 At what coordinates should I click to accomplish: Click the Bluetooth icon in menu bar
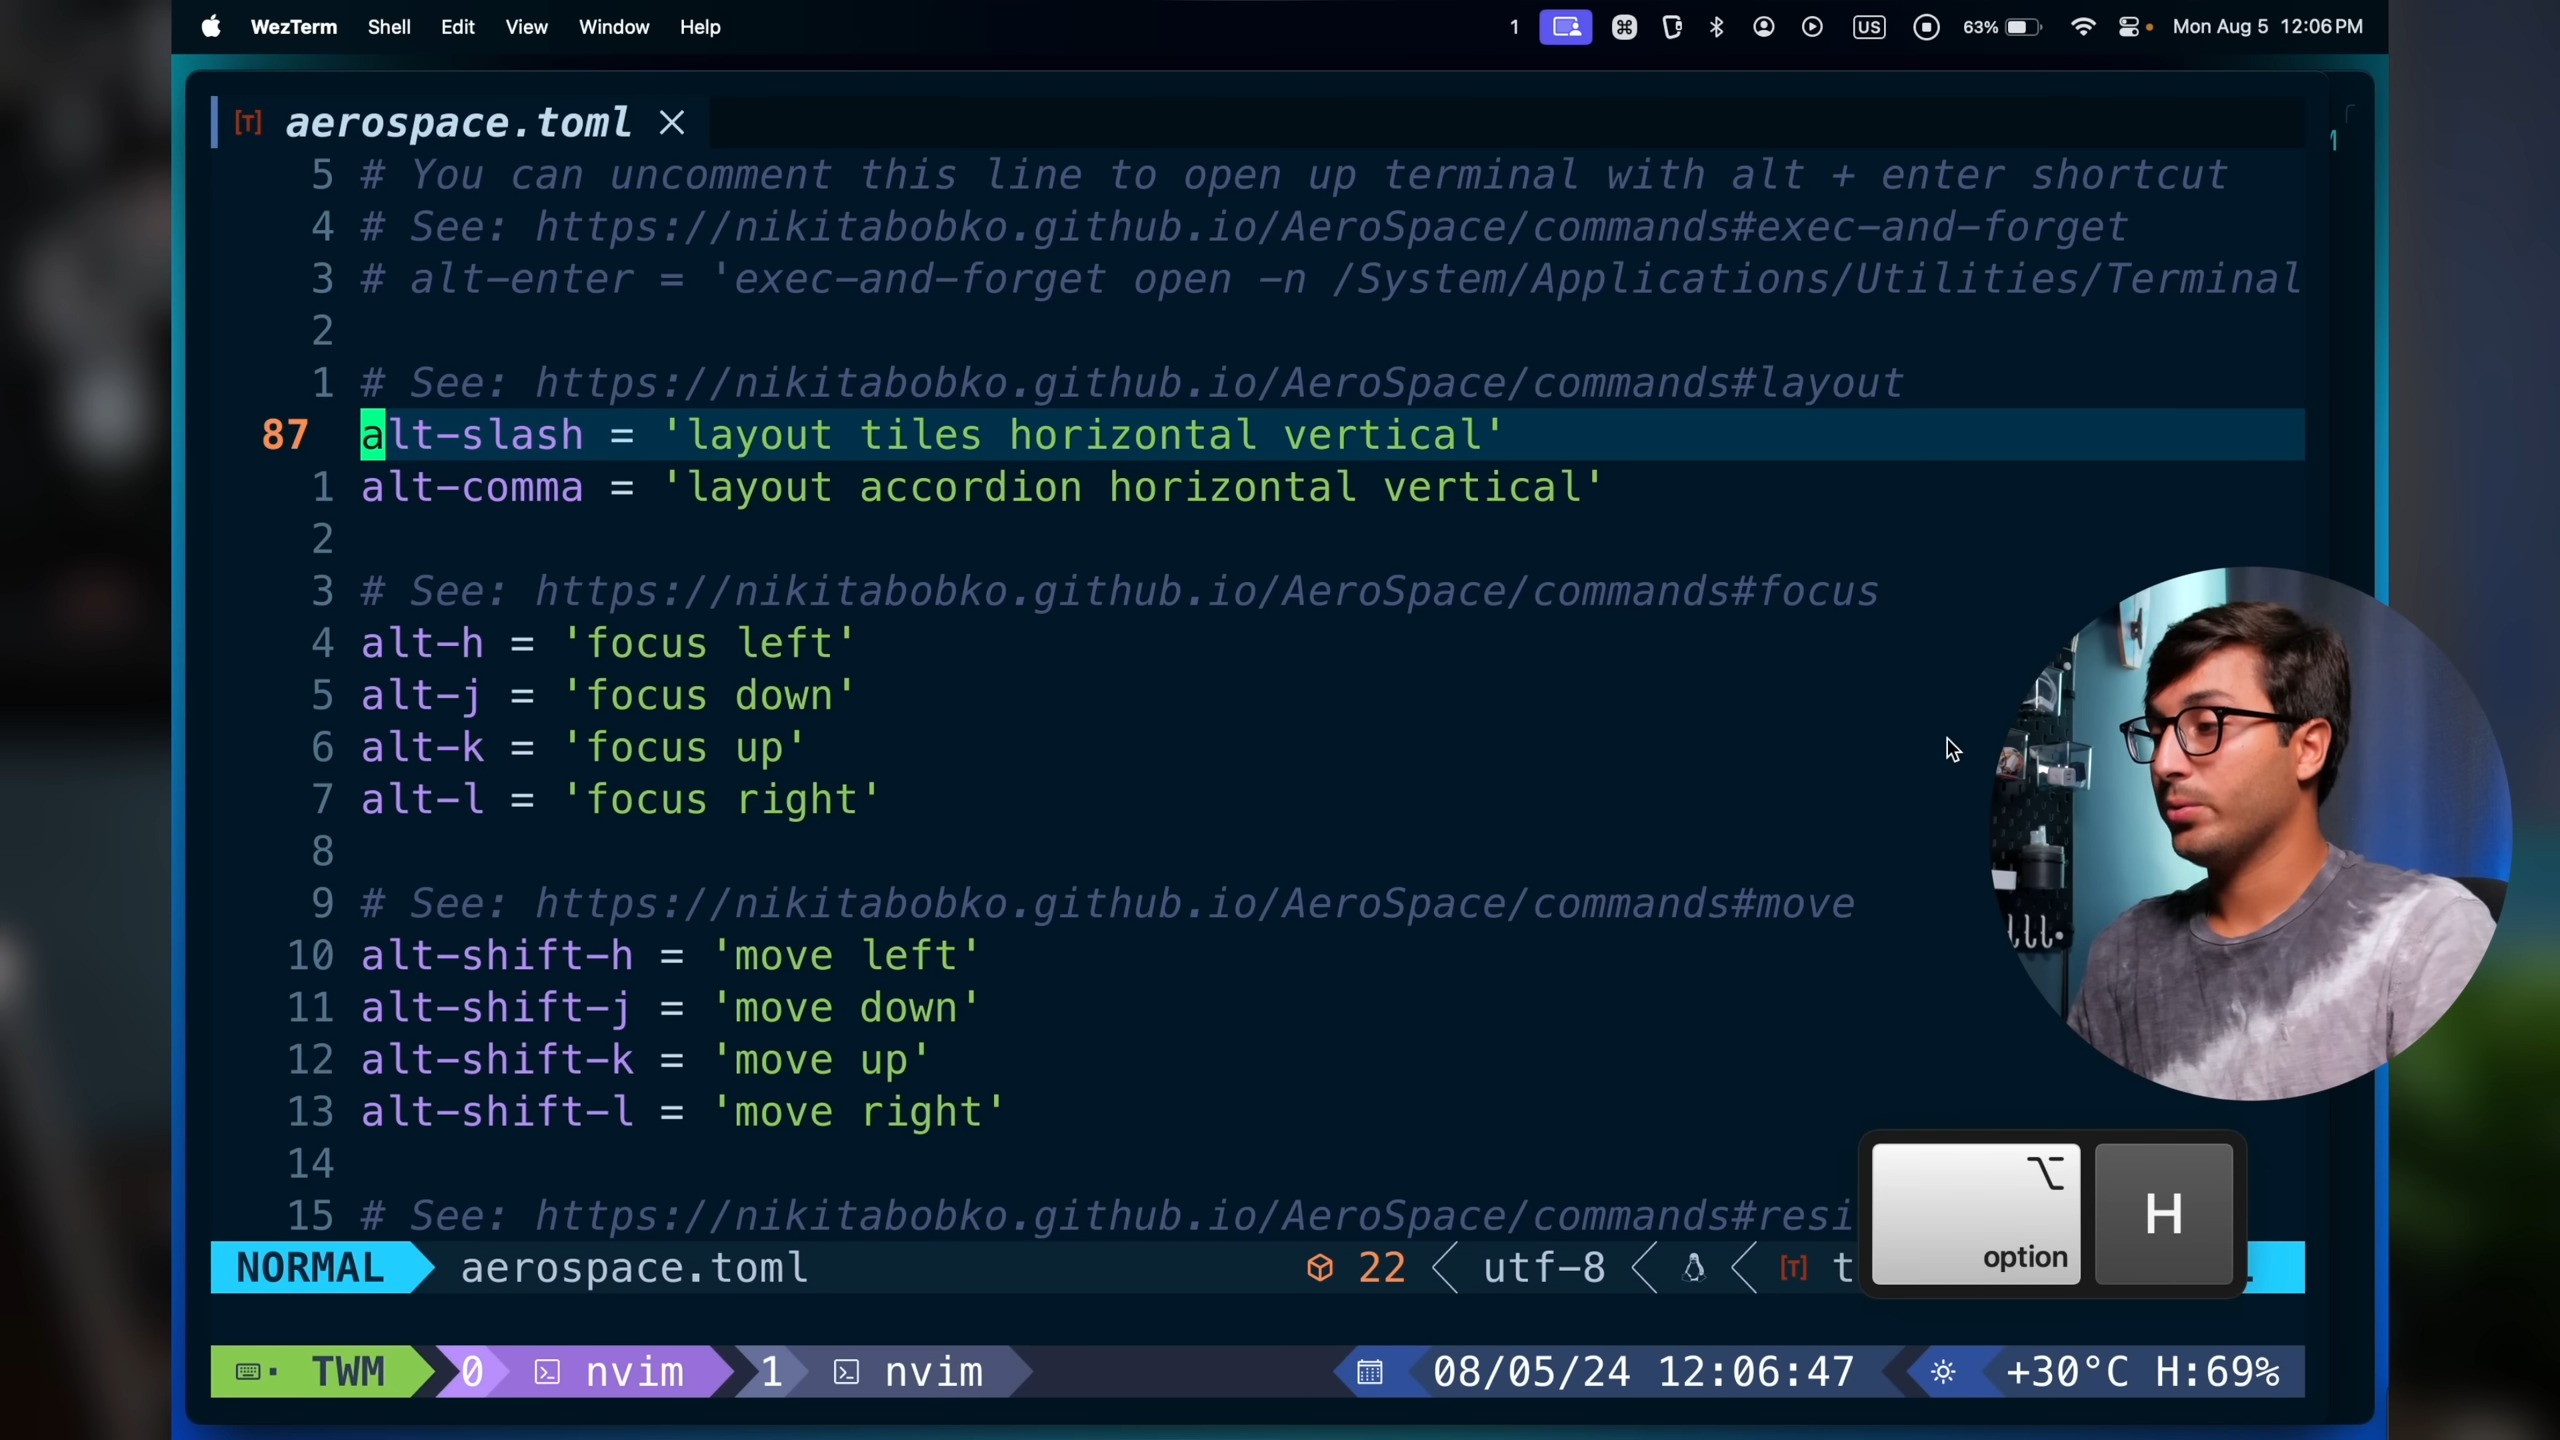[x=1717, y=27]
